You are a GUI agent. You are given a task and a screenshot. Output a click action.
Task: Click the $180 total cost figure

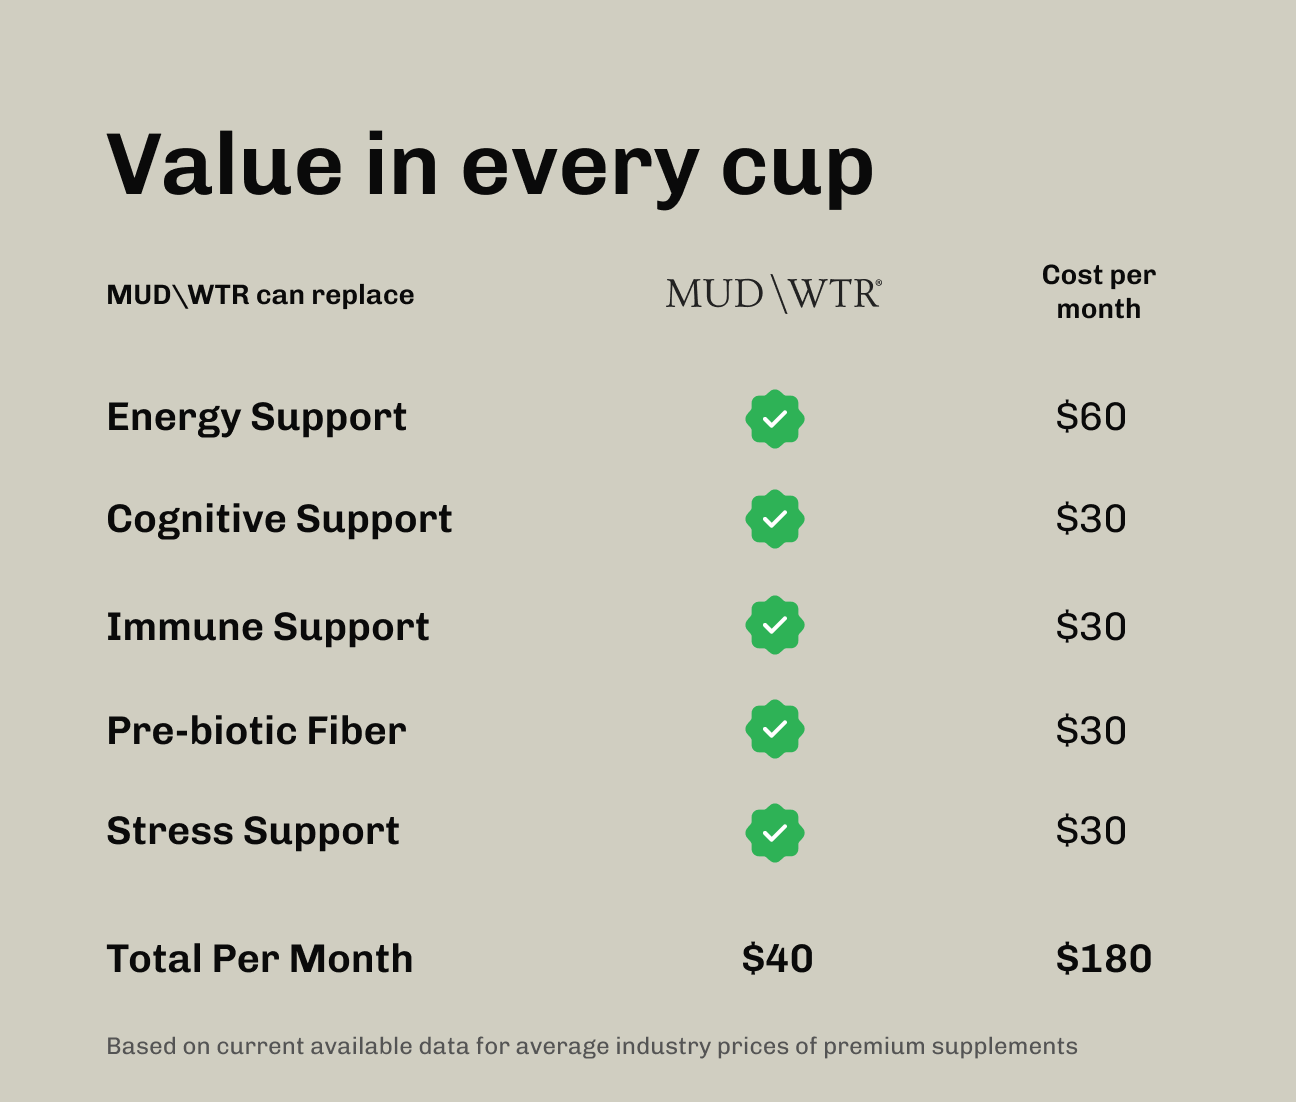(1104, 959)
